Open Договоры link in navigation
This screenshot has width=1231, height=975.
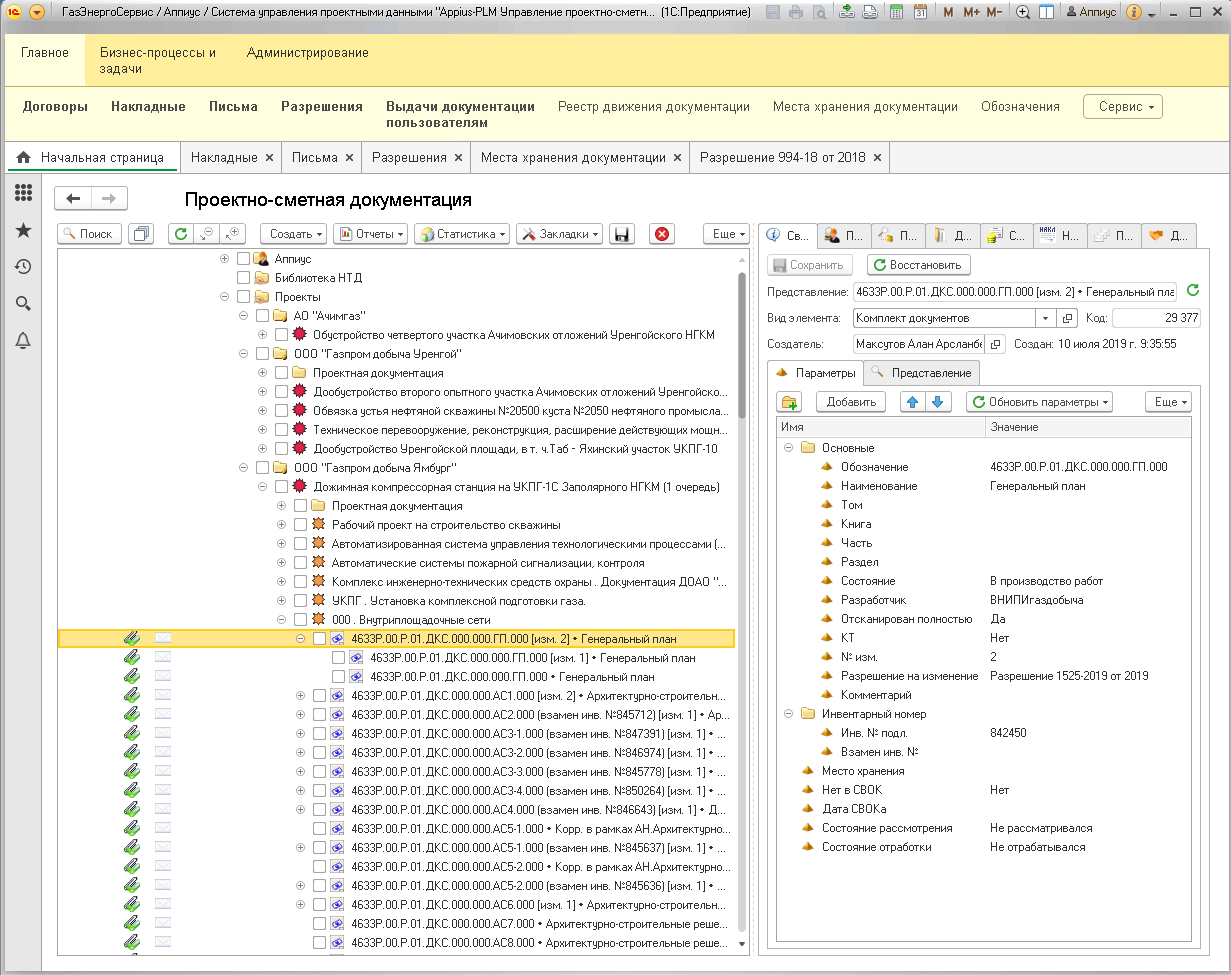click(x=55, y=106)
